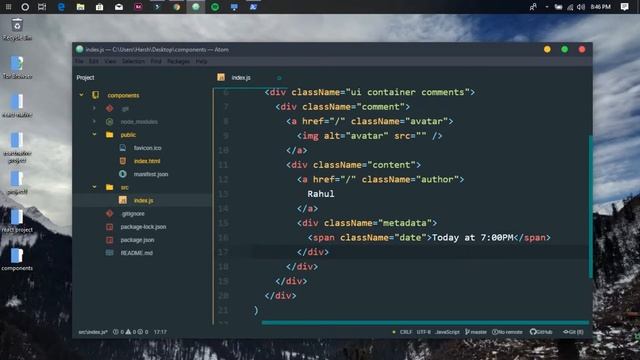This screenshot has height=360, width=640.
Task: Toggle the GitHub panel from status bar
Action: 541,332
